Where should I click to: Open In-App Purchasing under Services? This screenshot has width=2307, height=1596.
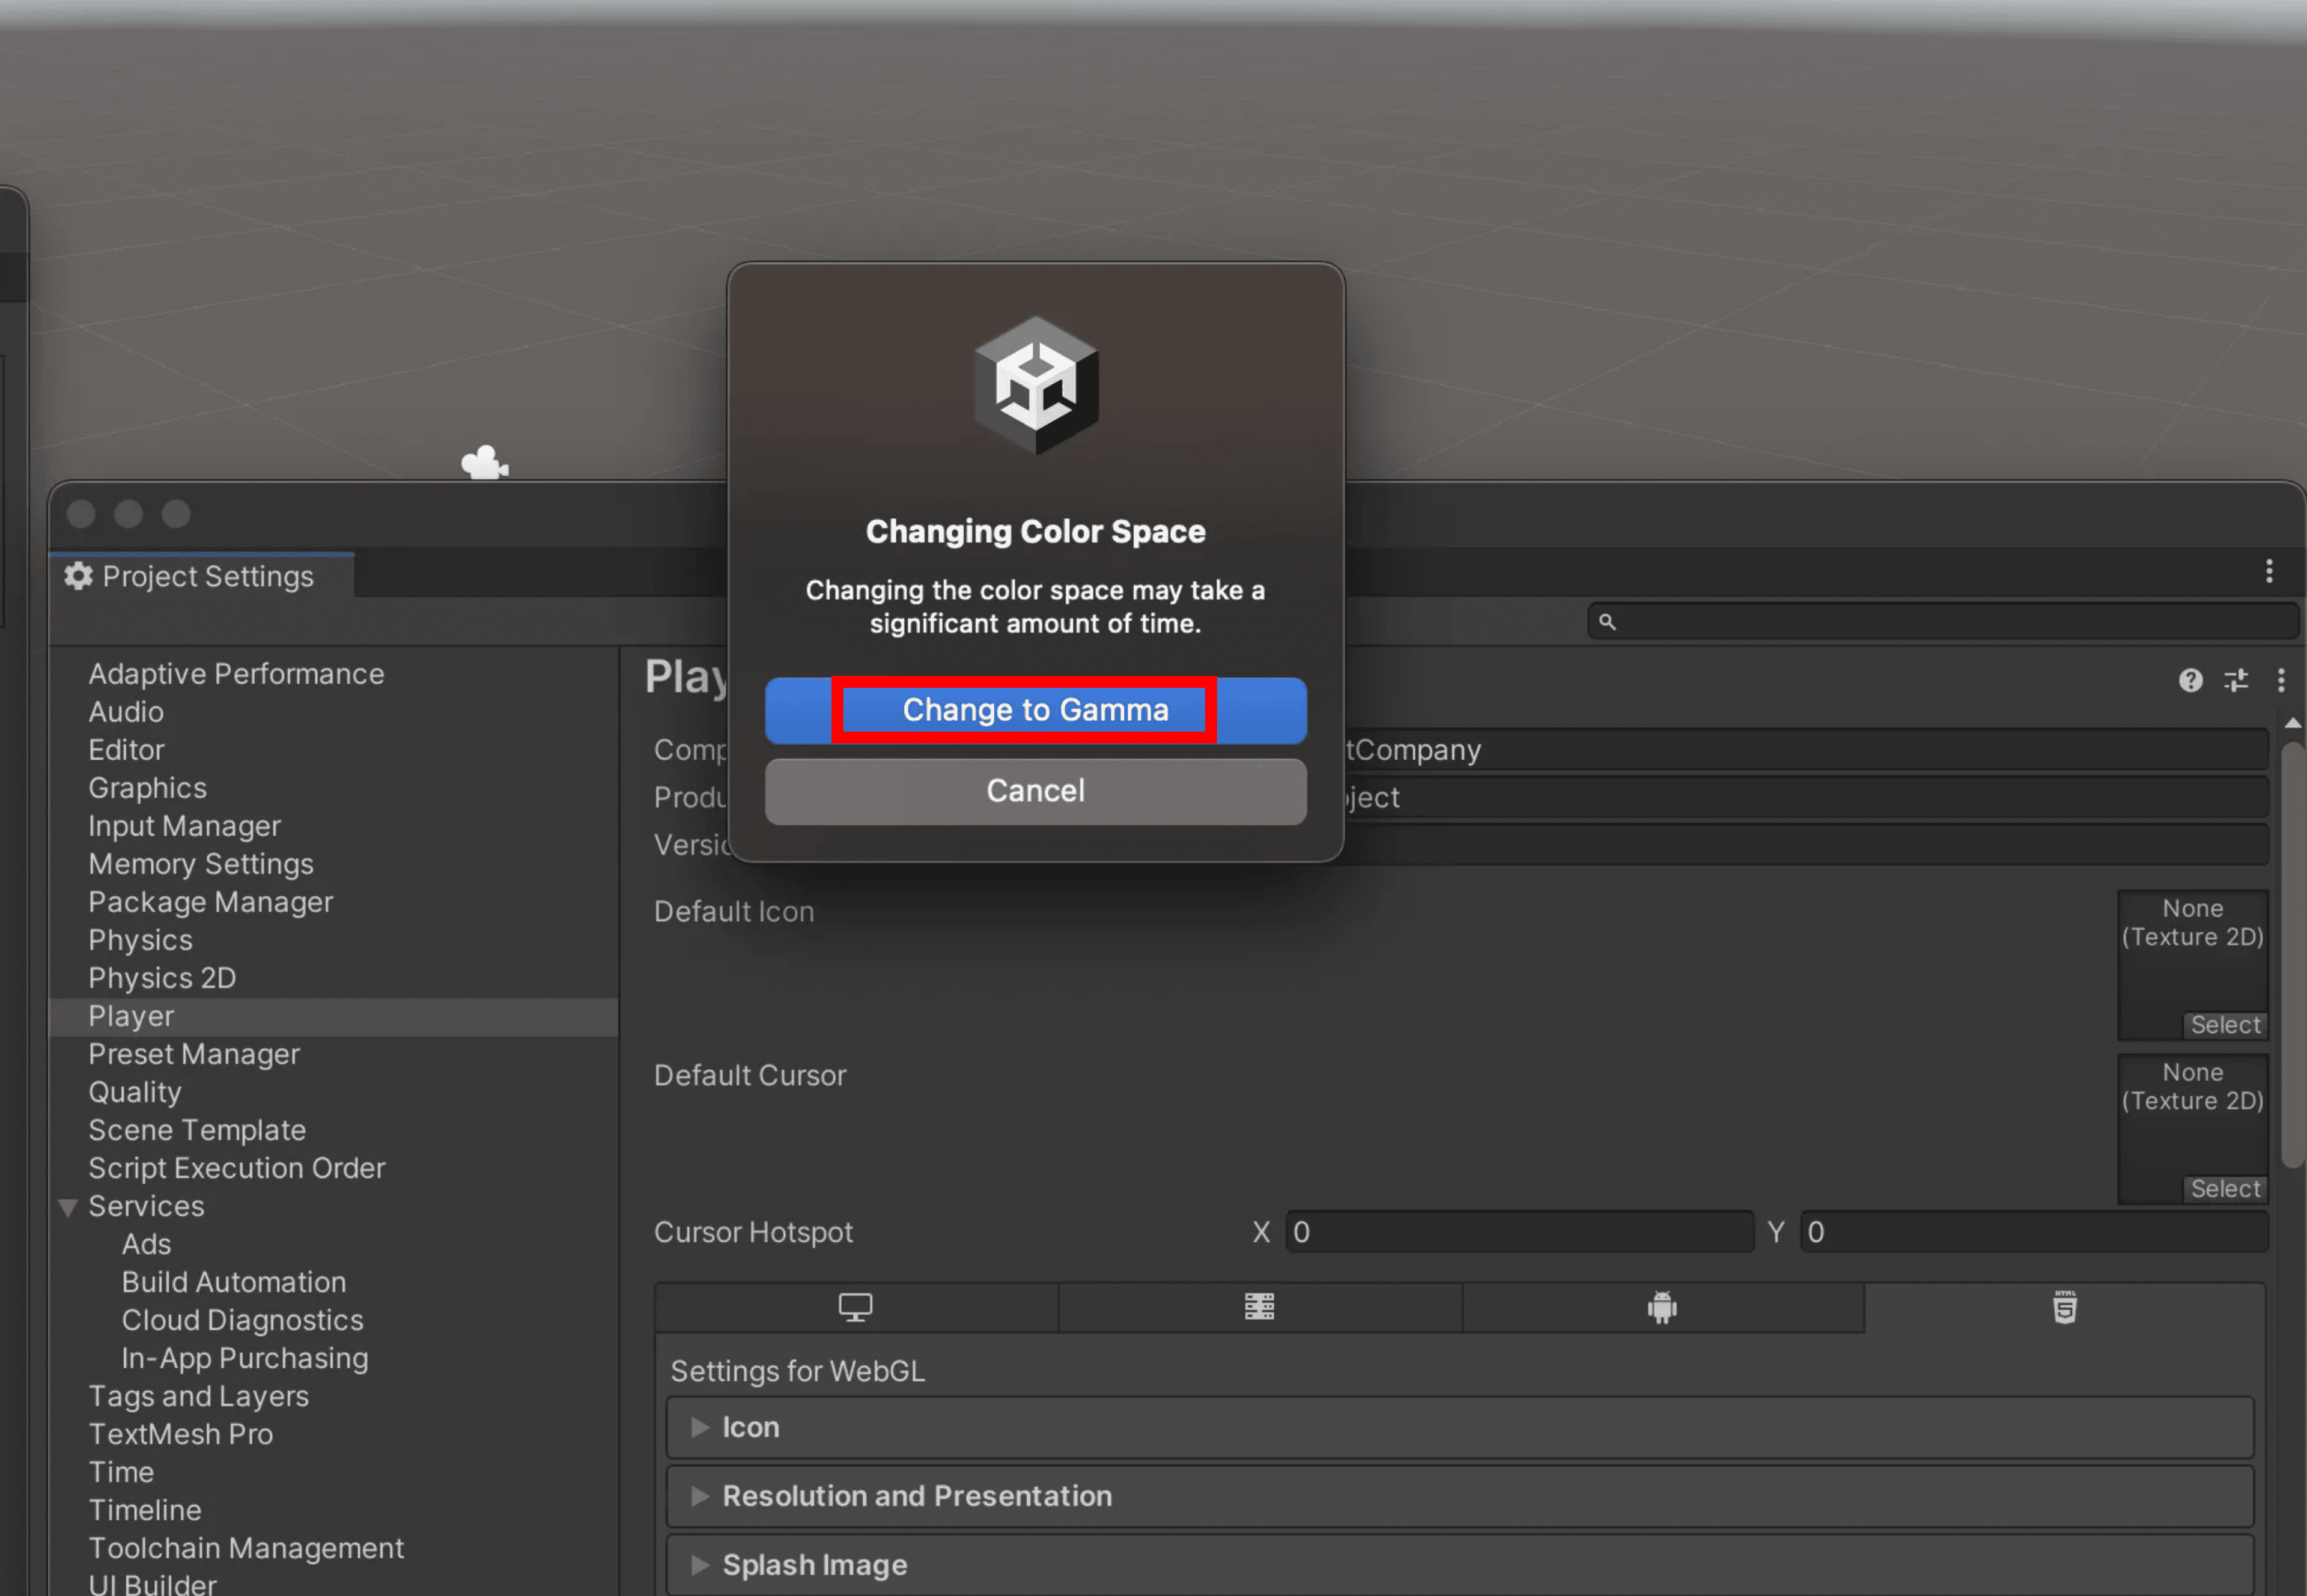(245, 1358)
